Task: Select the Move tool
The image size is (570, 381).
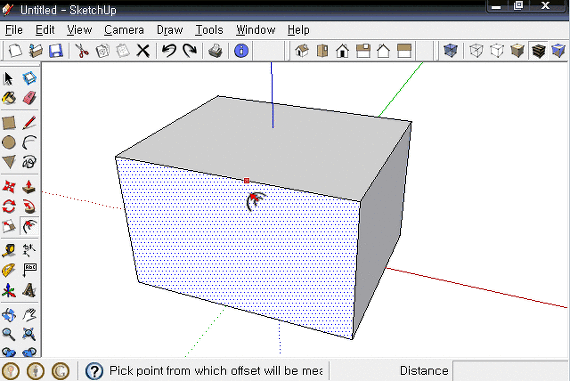Action: (x=9, y=187)
